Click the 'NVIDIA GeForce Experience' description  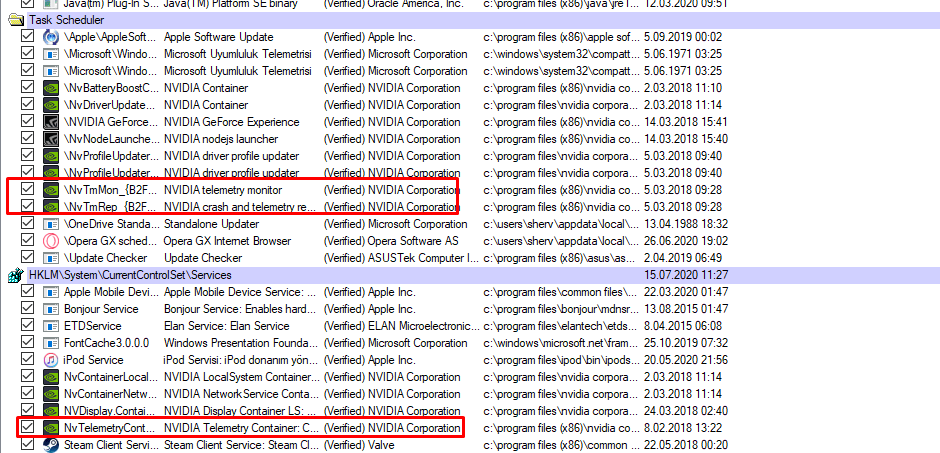tap(231, 122)
